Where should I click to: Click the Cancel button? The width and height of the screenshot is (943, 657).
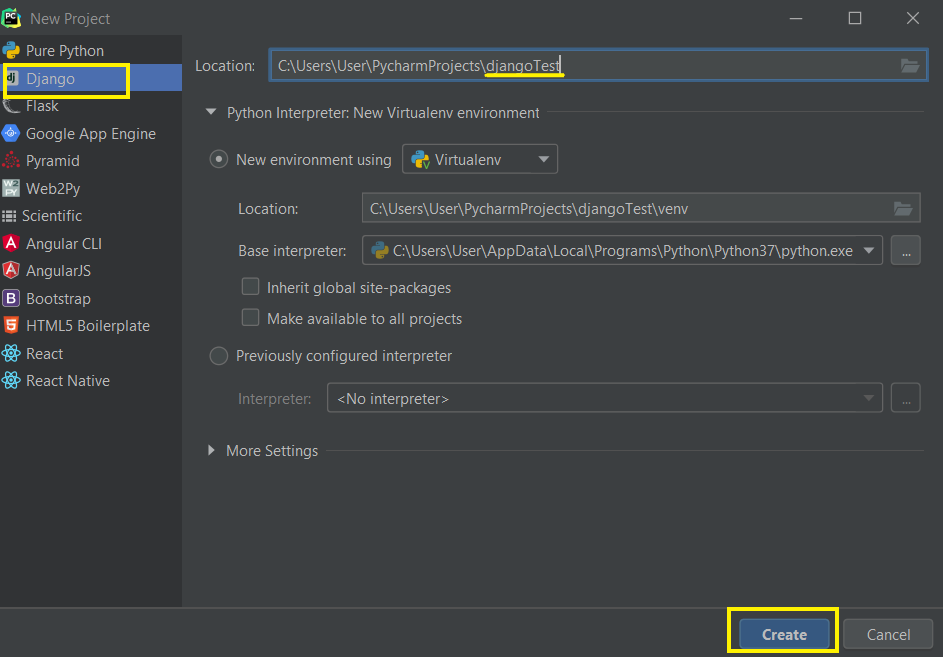point(888,634)
